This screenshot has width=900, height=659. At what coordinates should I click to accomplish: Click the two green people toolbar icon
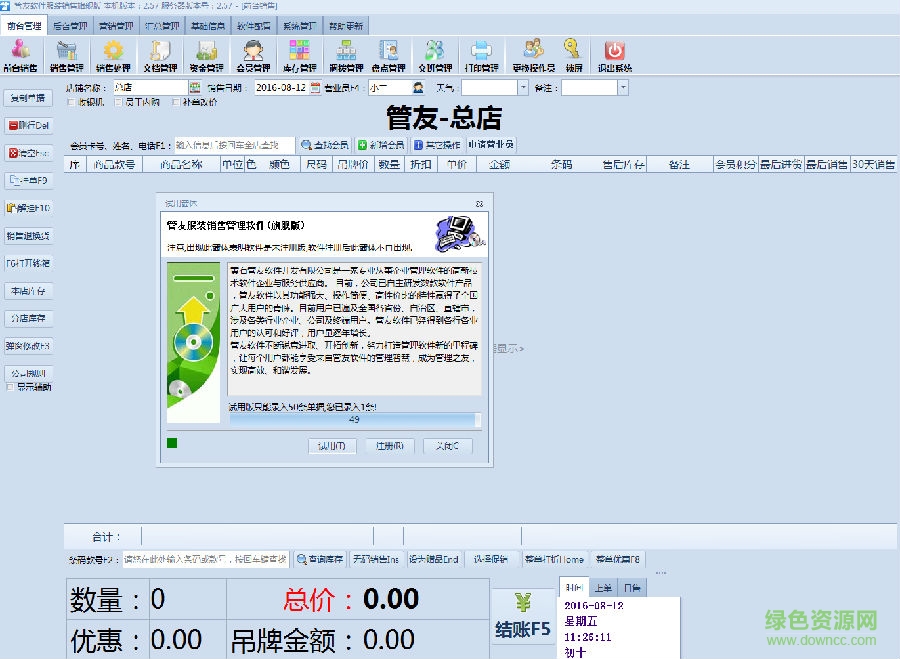coord(435,55)
